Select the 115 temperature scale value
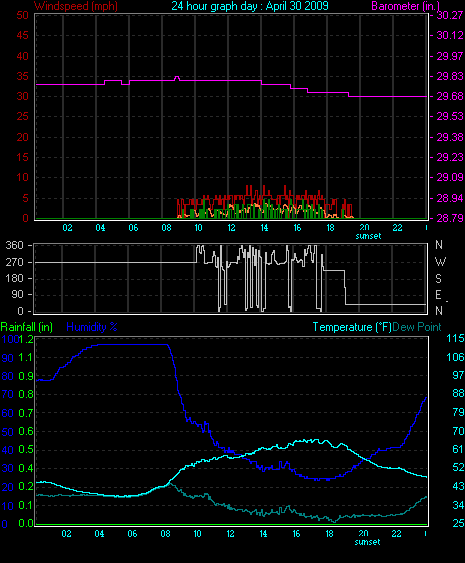Screen dimensions: 465x563 pos(455,338)
